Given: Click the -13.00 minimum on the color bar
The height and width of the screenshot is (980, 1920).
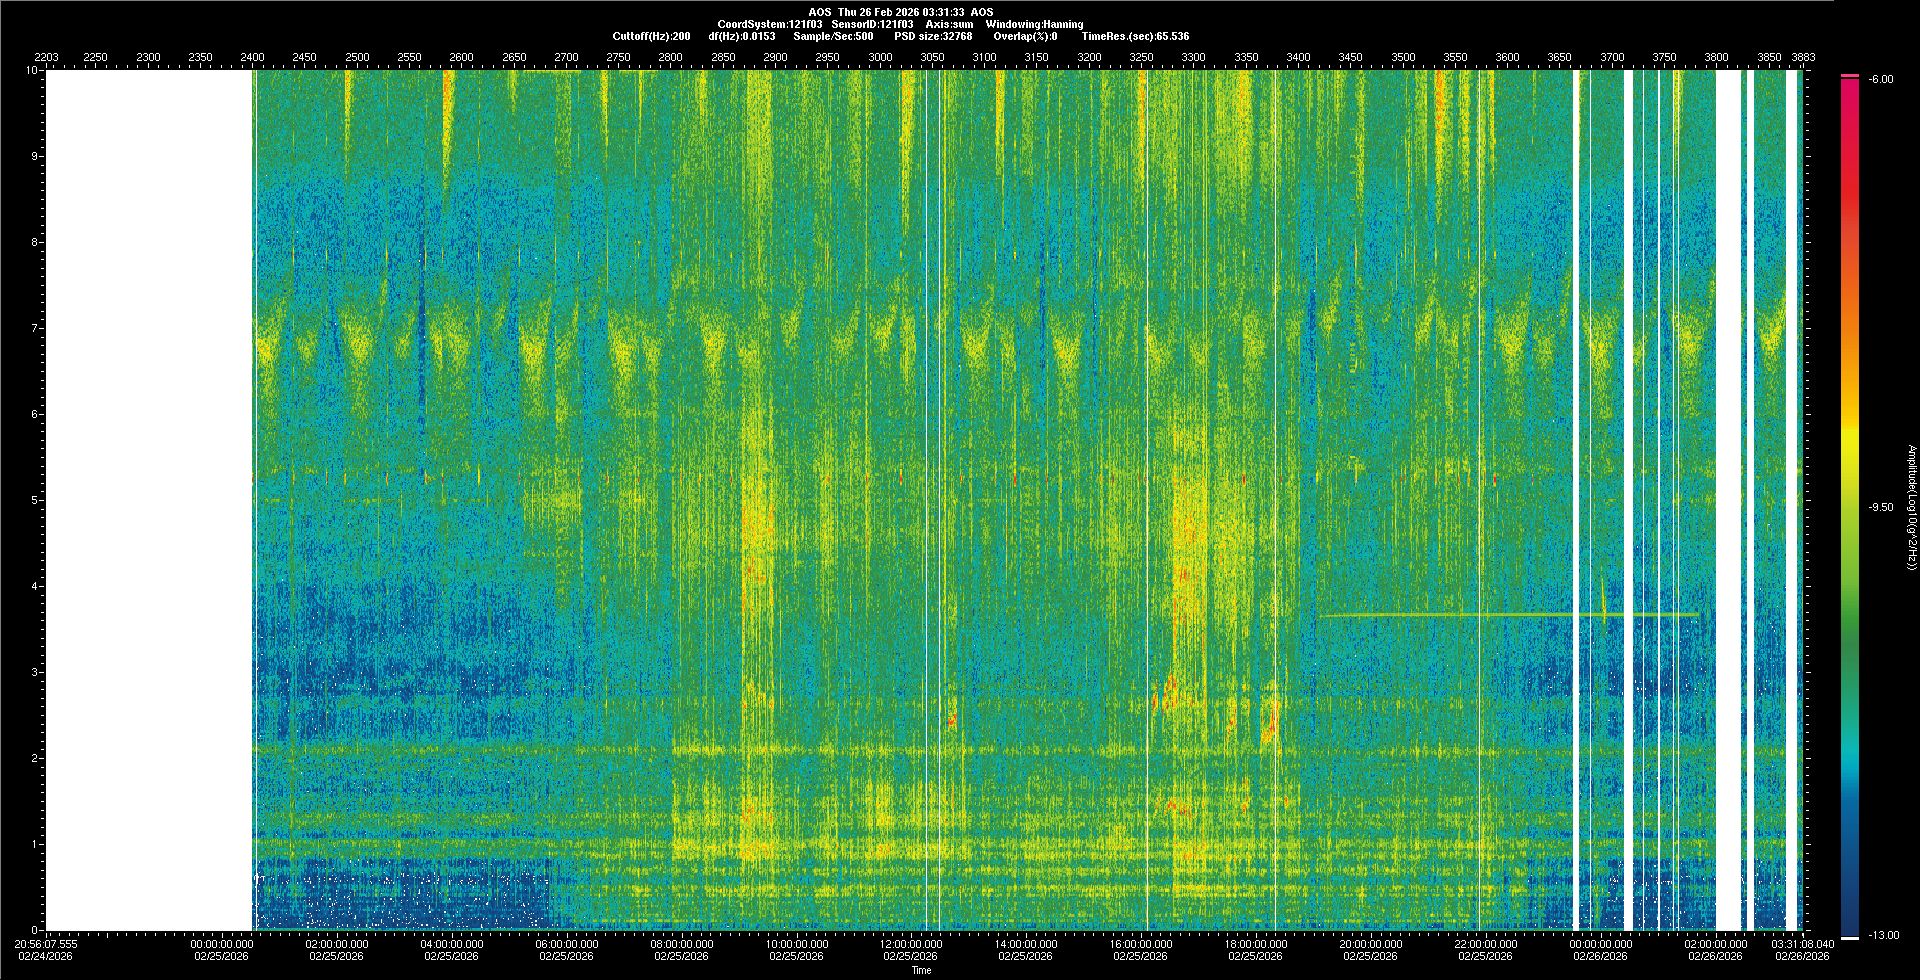Looking at the screenshot, I should (x=1883, y=935).
